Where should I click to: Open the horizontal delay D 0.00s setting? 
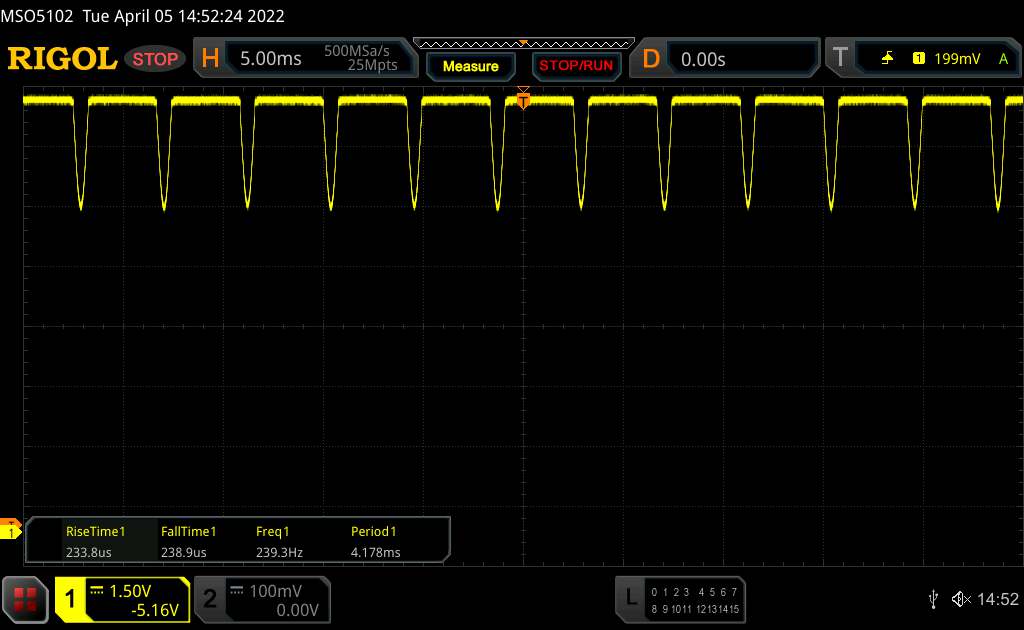pos(725,59)
